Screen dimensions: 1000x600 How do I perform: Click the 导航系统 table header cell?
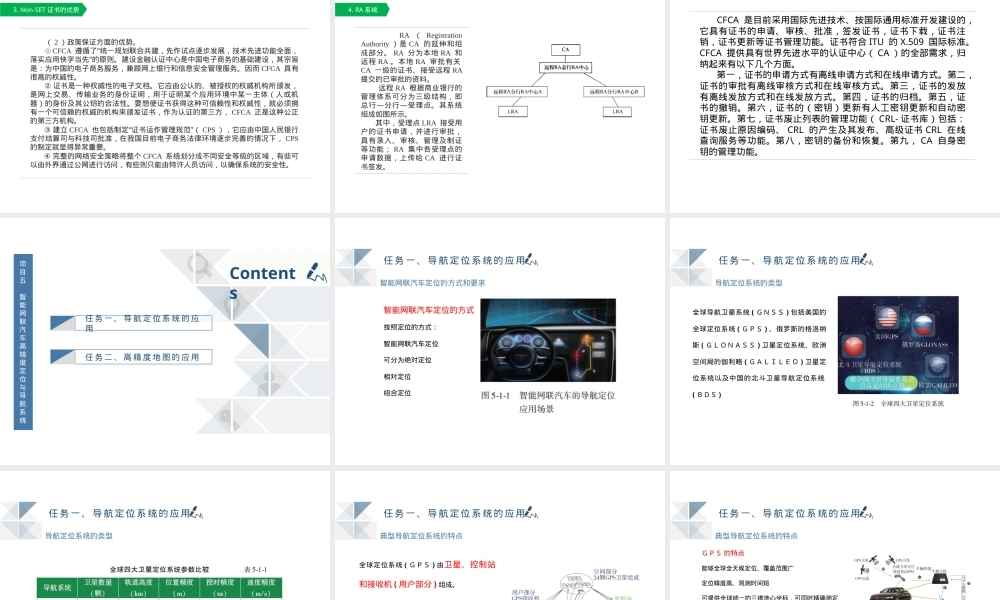[57, 588]
